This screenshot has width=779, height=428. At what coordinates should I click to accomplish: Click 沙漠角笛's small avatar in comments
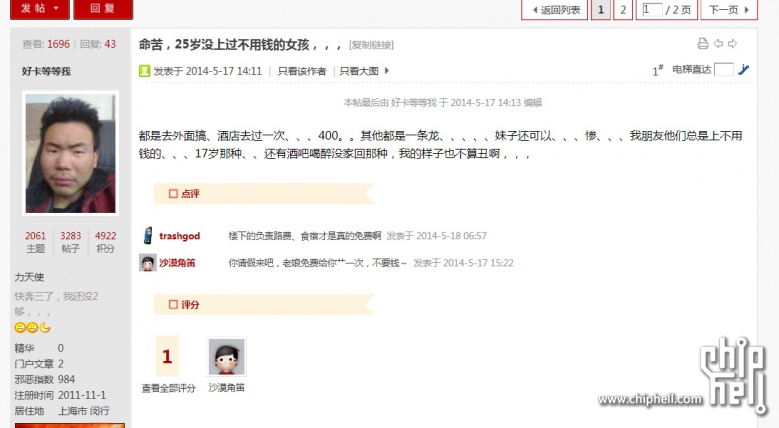coord(148,262)
